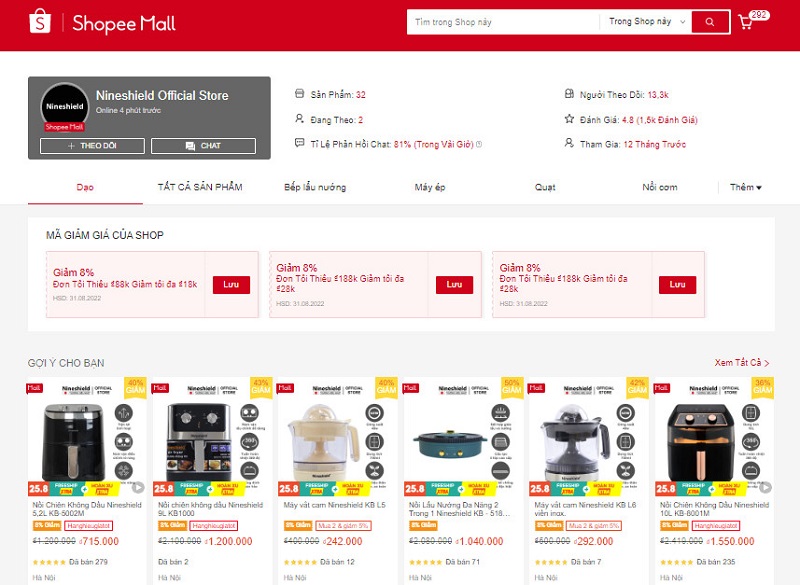
Task: Start a conversation with CHAT button
Action: pyautogui.click(x=204, y=146)
